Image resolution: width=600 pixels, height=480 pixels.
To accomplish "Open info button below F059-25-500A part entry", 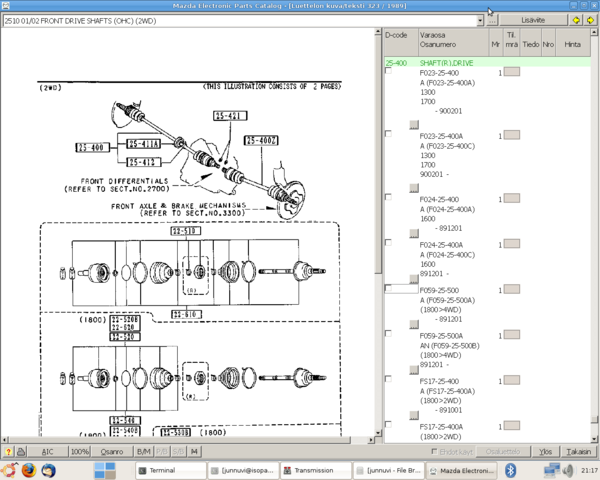I will [414, 370].
